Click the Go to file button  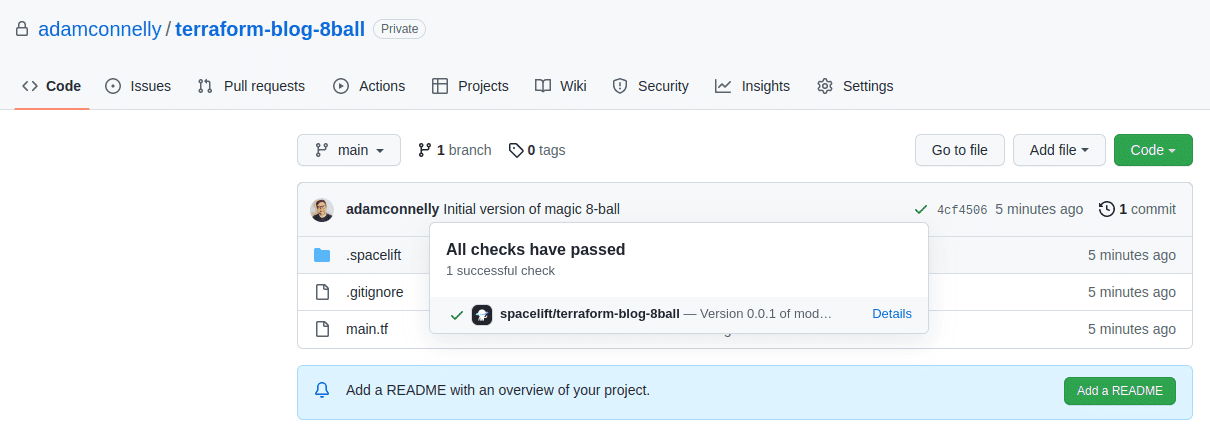pyautogui.click(x=960, y=150)
